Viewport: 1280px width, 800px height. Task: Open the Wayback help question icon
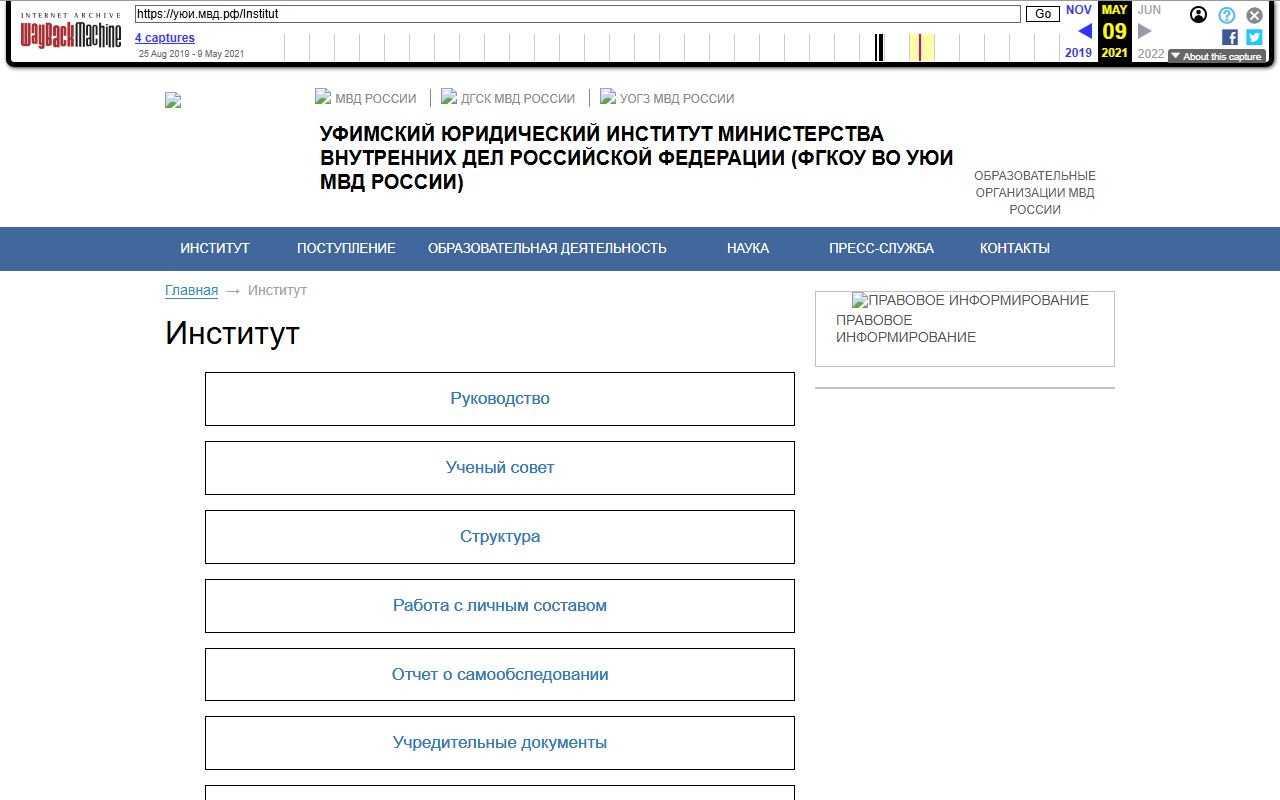(x=1227, y=15)
